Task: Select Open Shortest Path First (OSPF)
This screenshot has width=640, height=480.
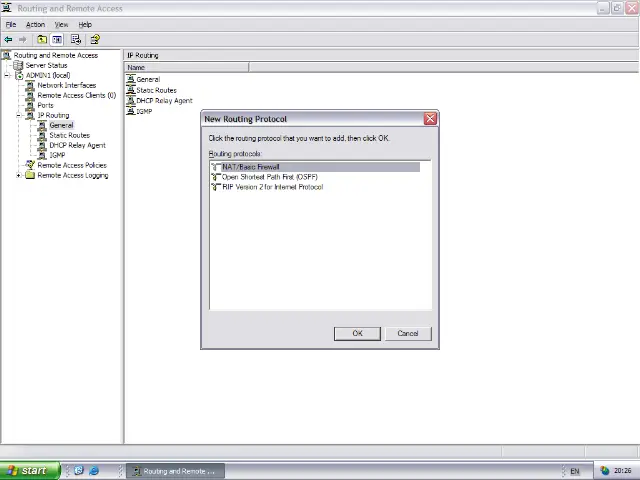Action: [270, 177]
